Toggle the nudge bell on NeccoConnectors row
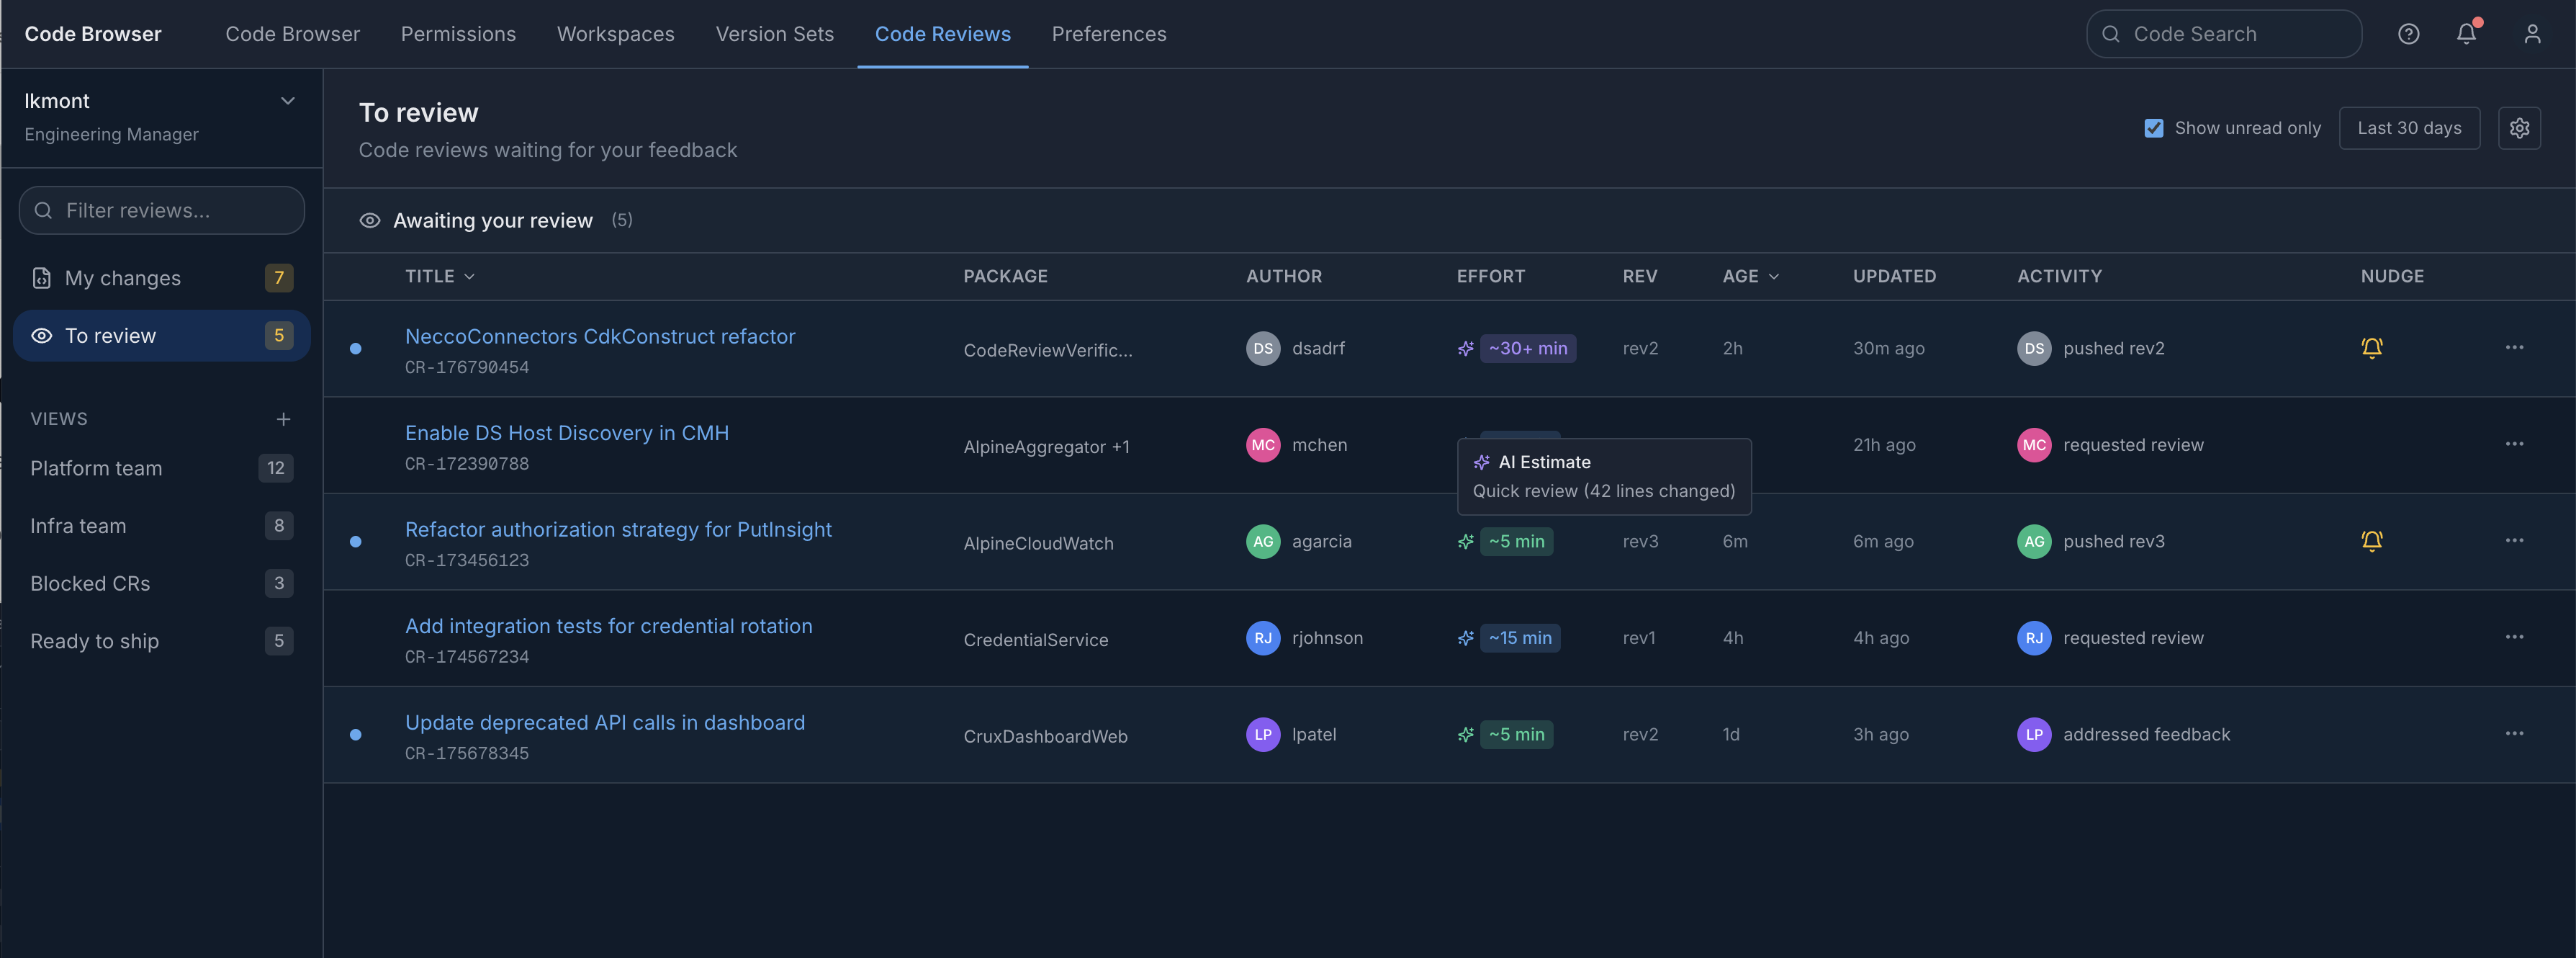Image resolution: width=2576 pixels, height=958 pixels. click(2373, 348)
